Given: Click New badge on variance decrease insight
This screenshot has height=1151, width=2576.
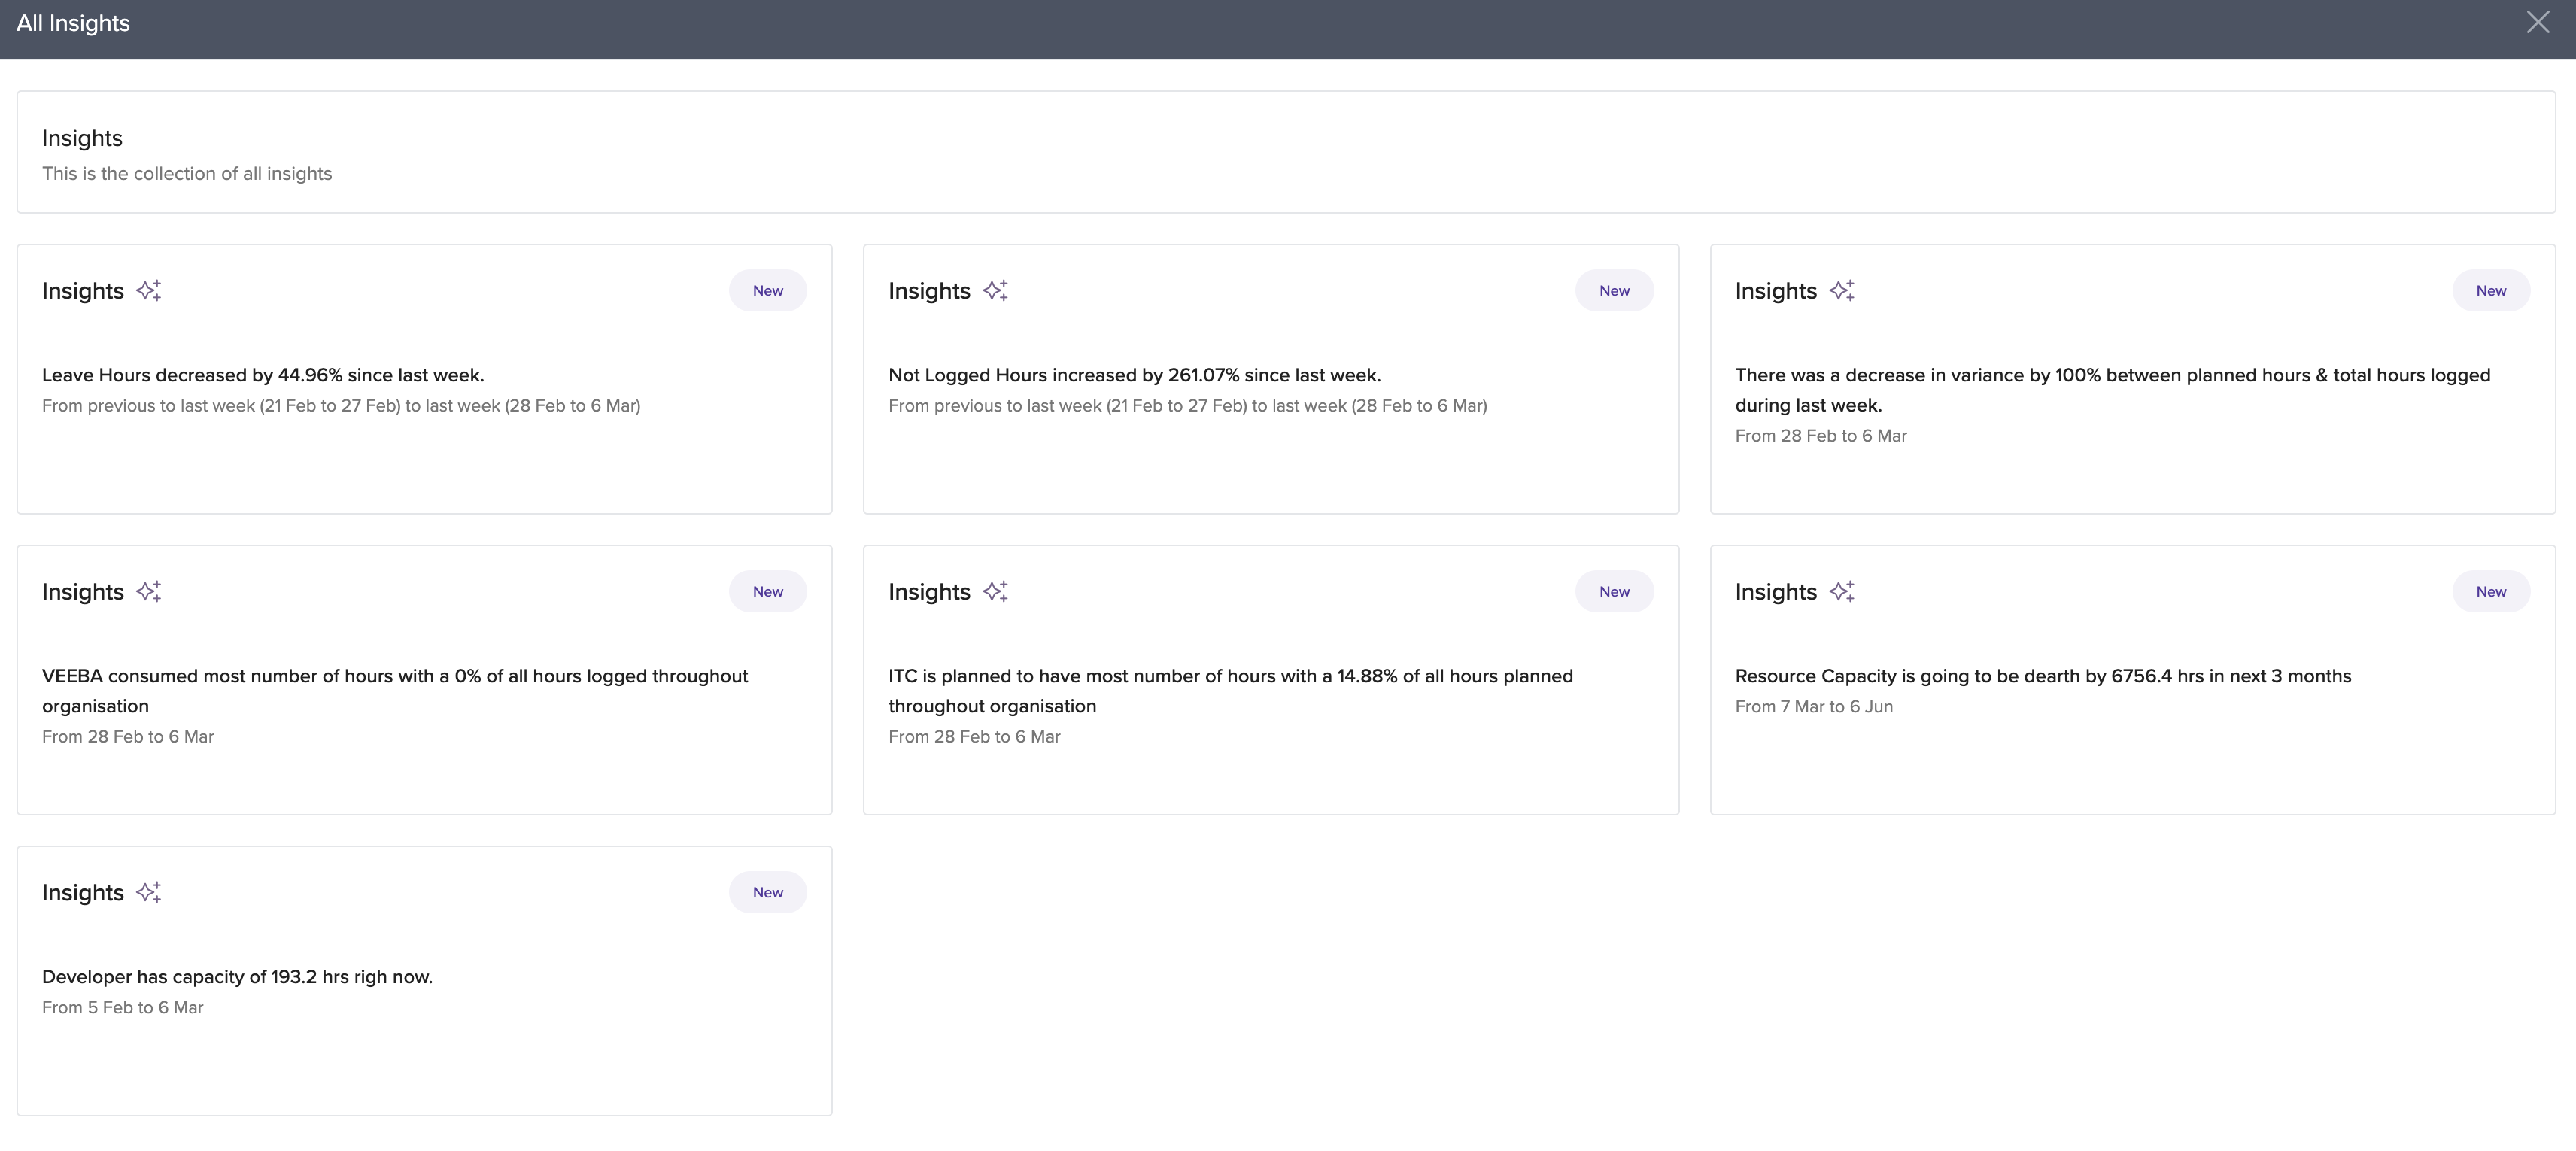Looking at the screenshot, I should point(2490,291).
